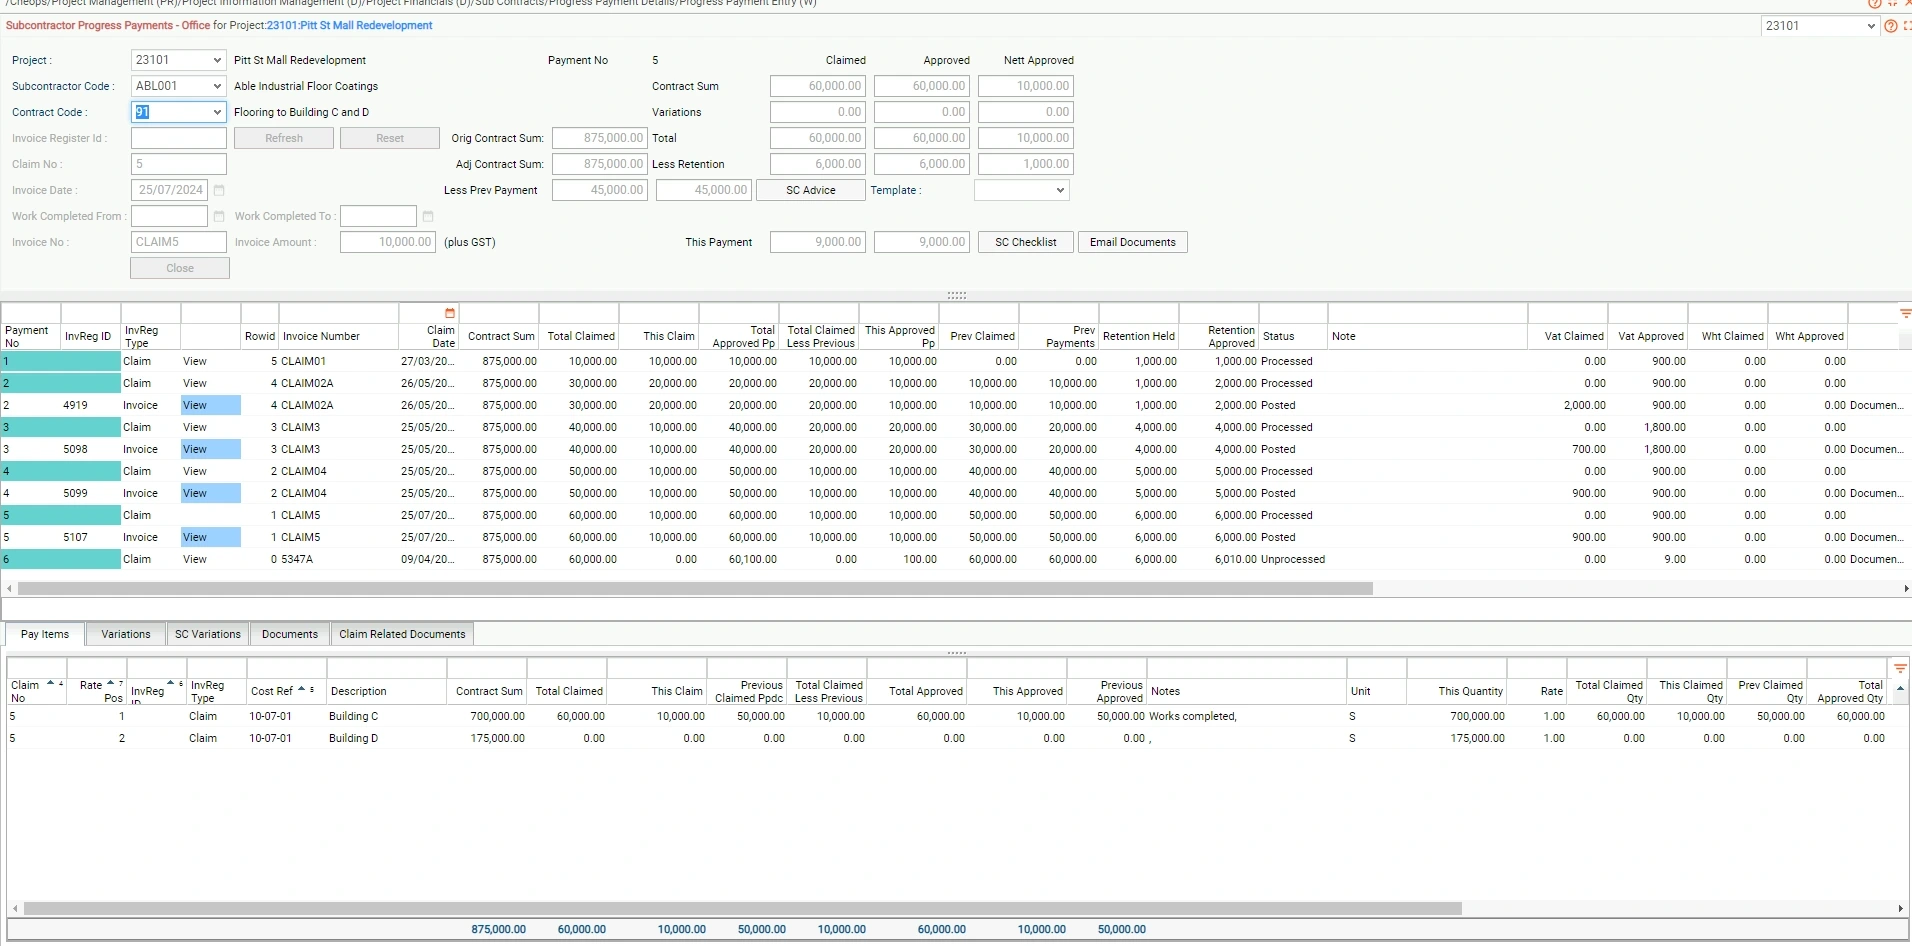The width and height of the screenshot is (1912, 946).
Task: Click the SC Advice button
Action: tap(811, 190)
